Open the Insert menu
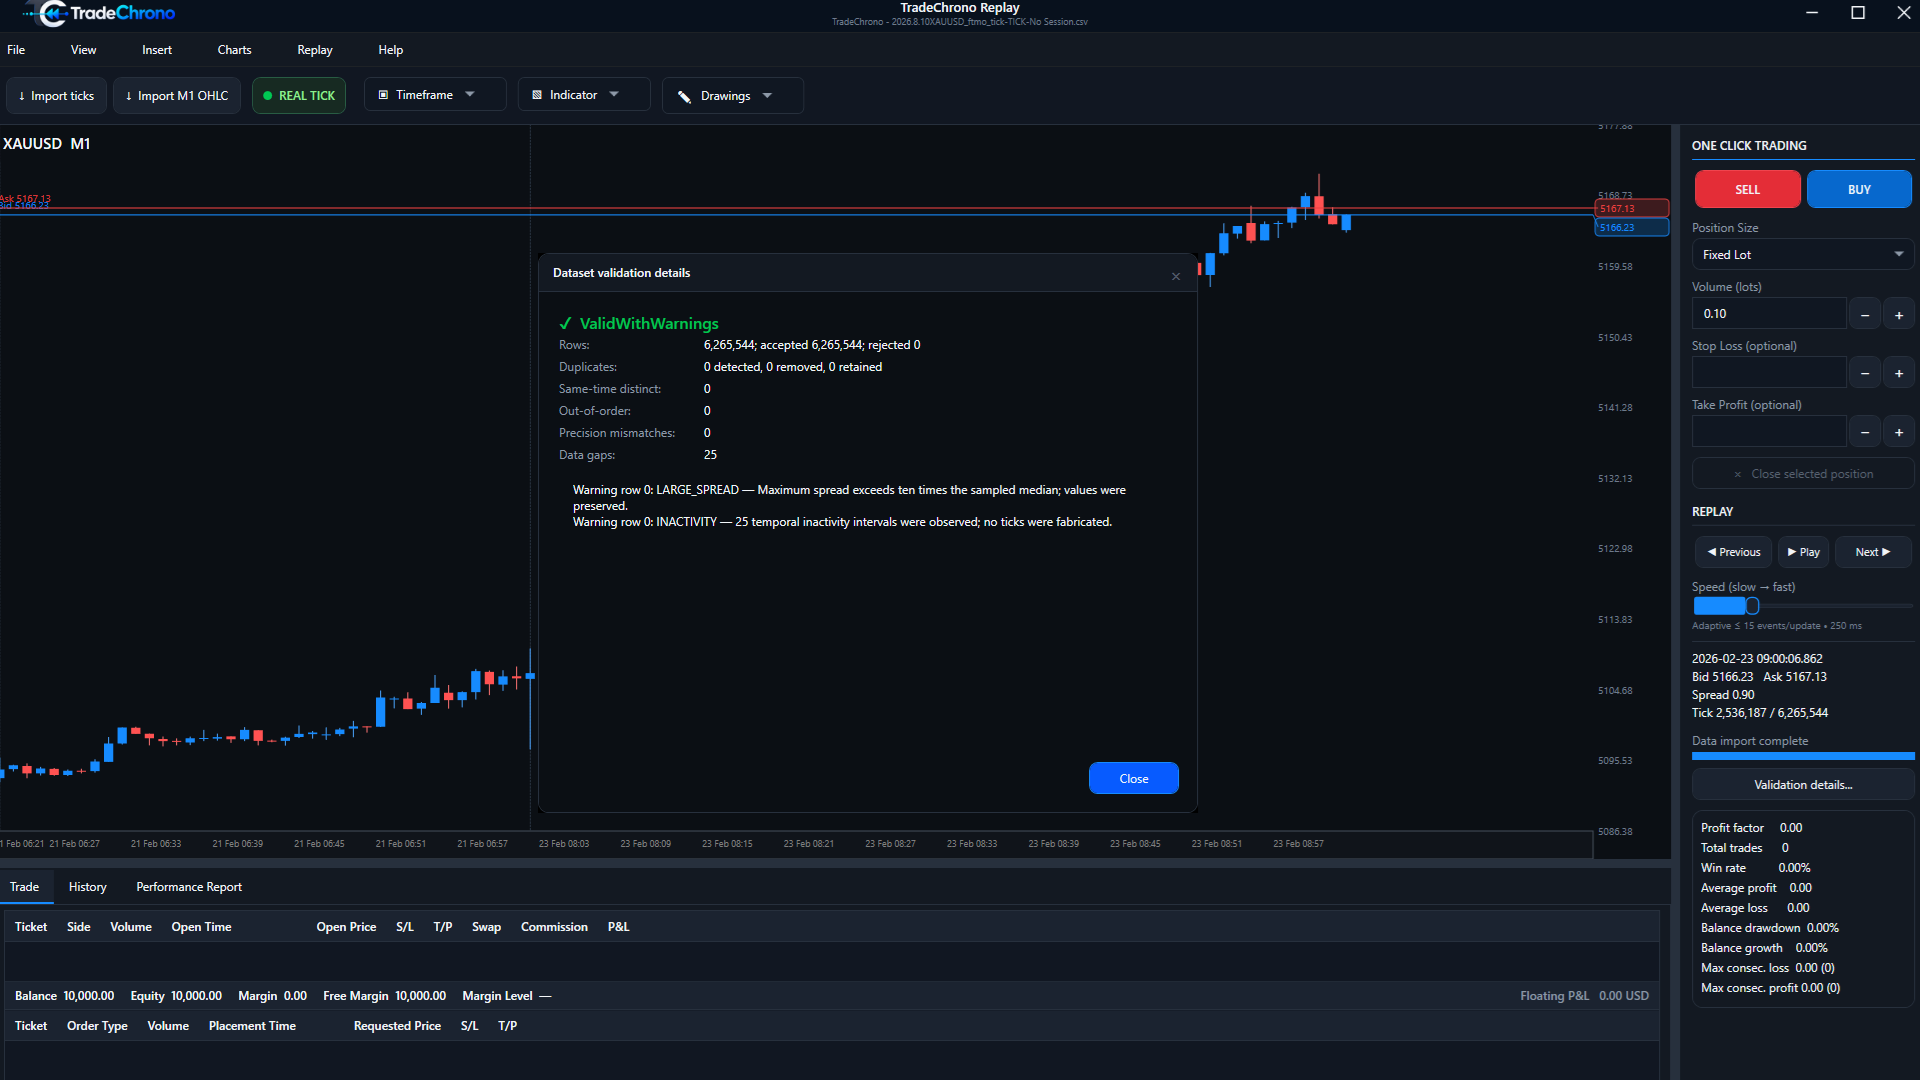Viewport: 1920px width, 1080px height. coord(157,50)
